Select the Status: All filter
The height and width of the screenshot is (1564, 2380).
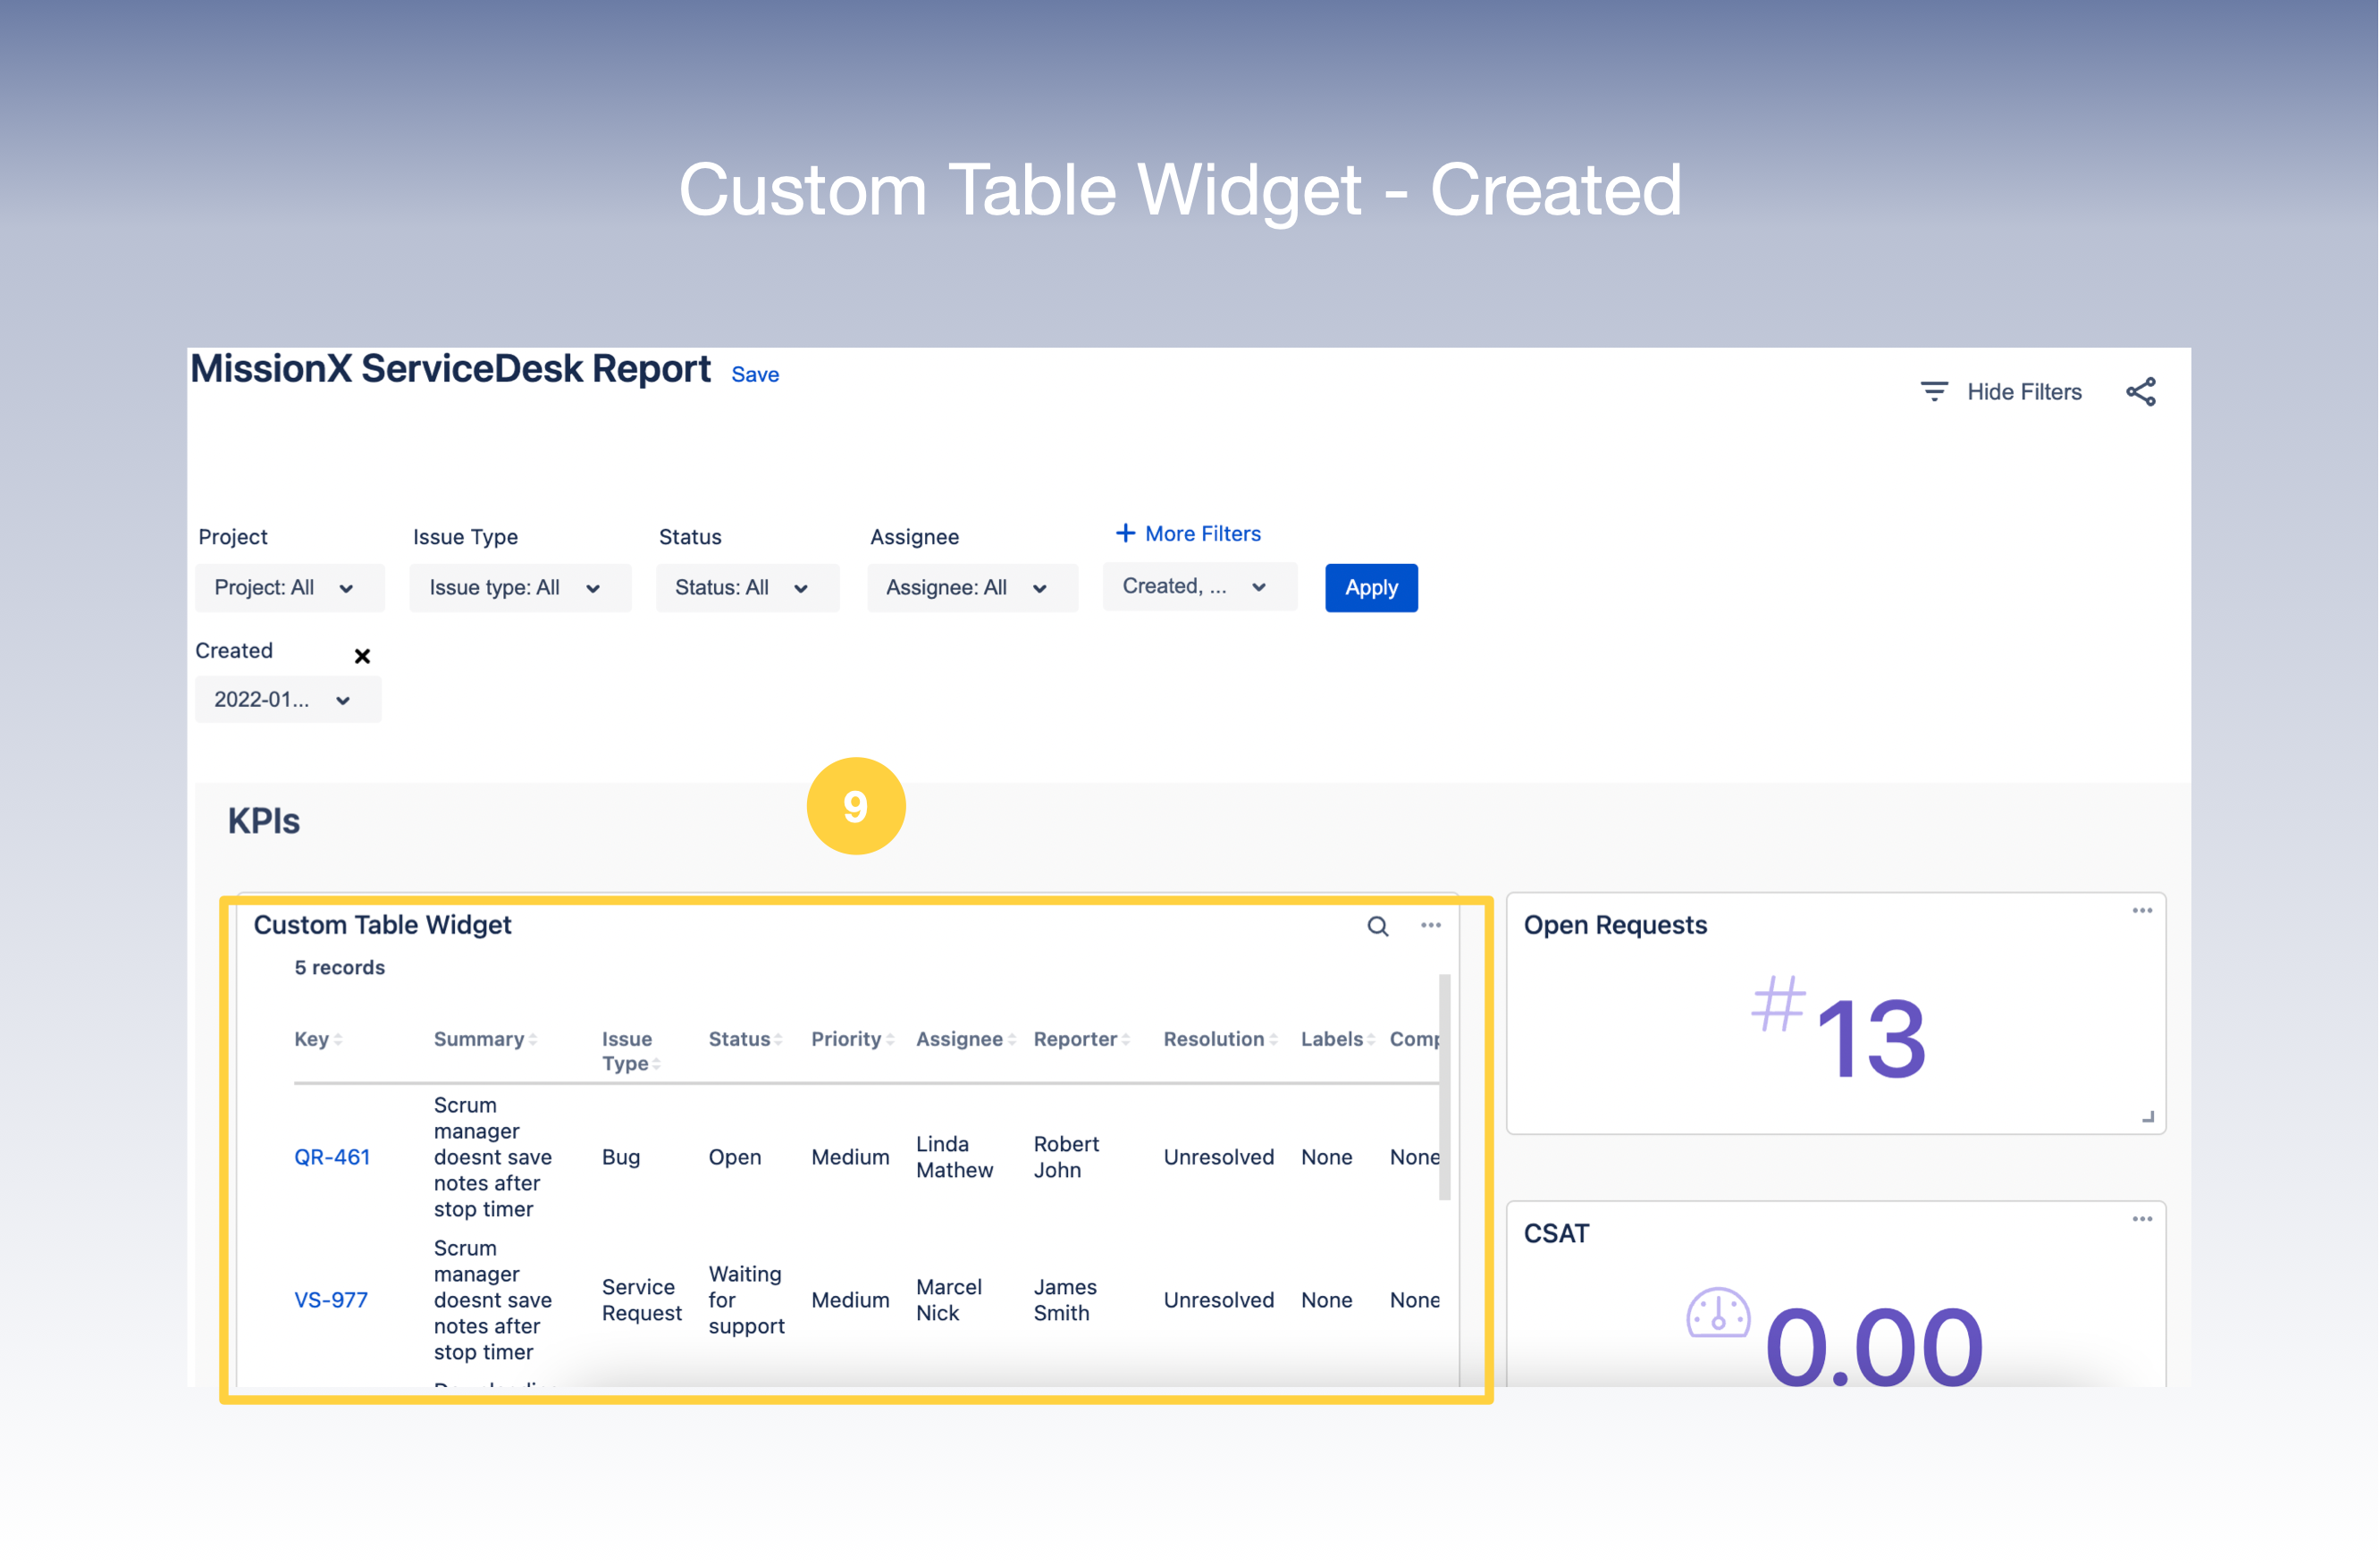(747, 587)
